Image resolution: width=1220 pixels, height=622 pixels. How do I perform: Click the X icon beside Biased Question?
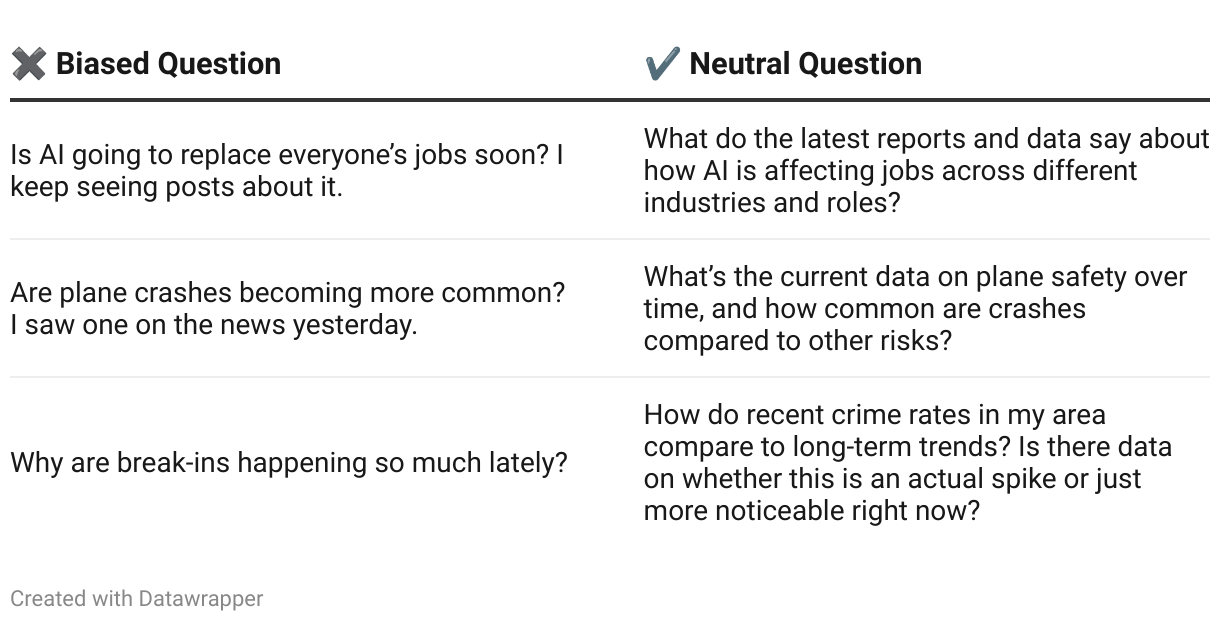pyautogui.click(x=28, y=65)
